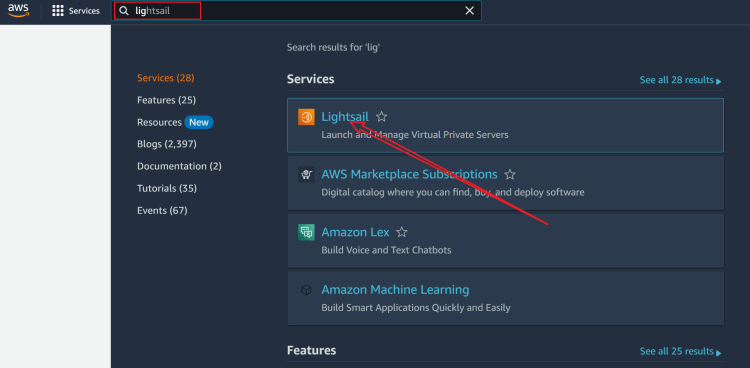
Task: Click the AWS logo home icon
Action: 18,11
